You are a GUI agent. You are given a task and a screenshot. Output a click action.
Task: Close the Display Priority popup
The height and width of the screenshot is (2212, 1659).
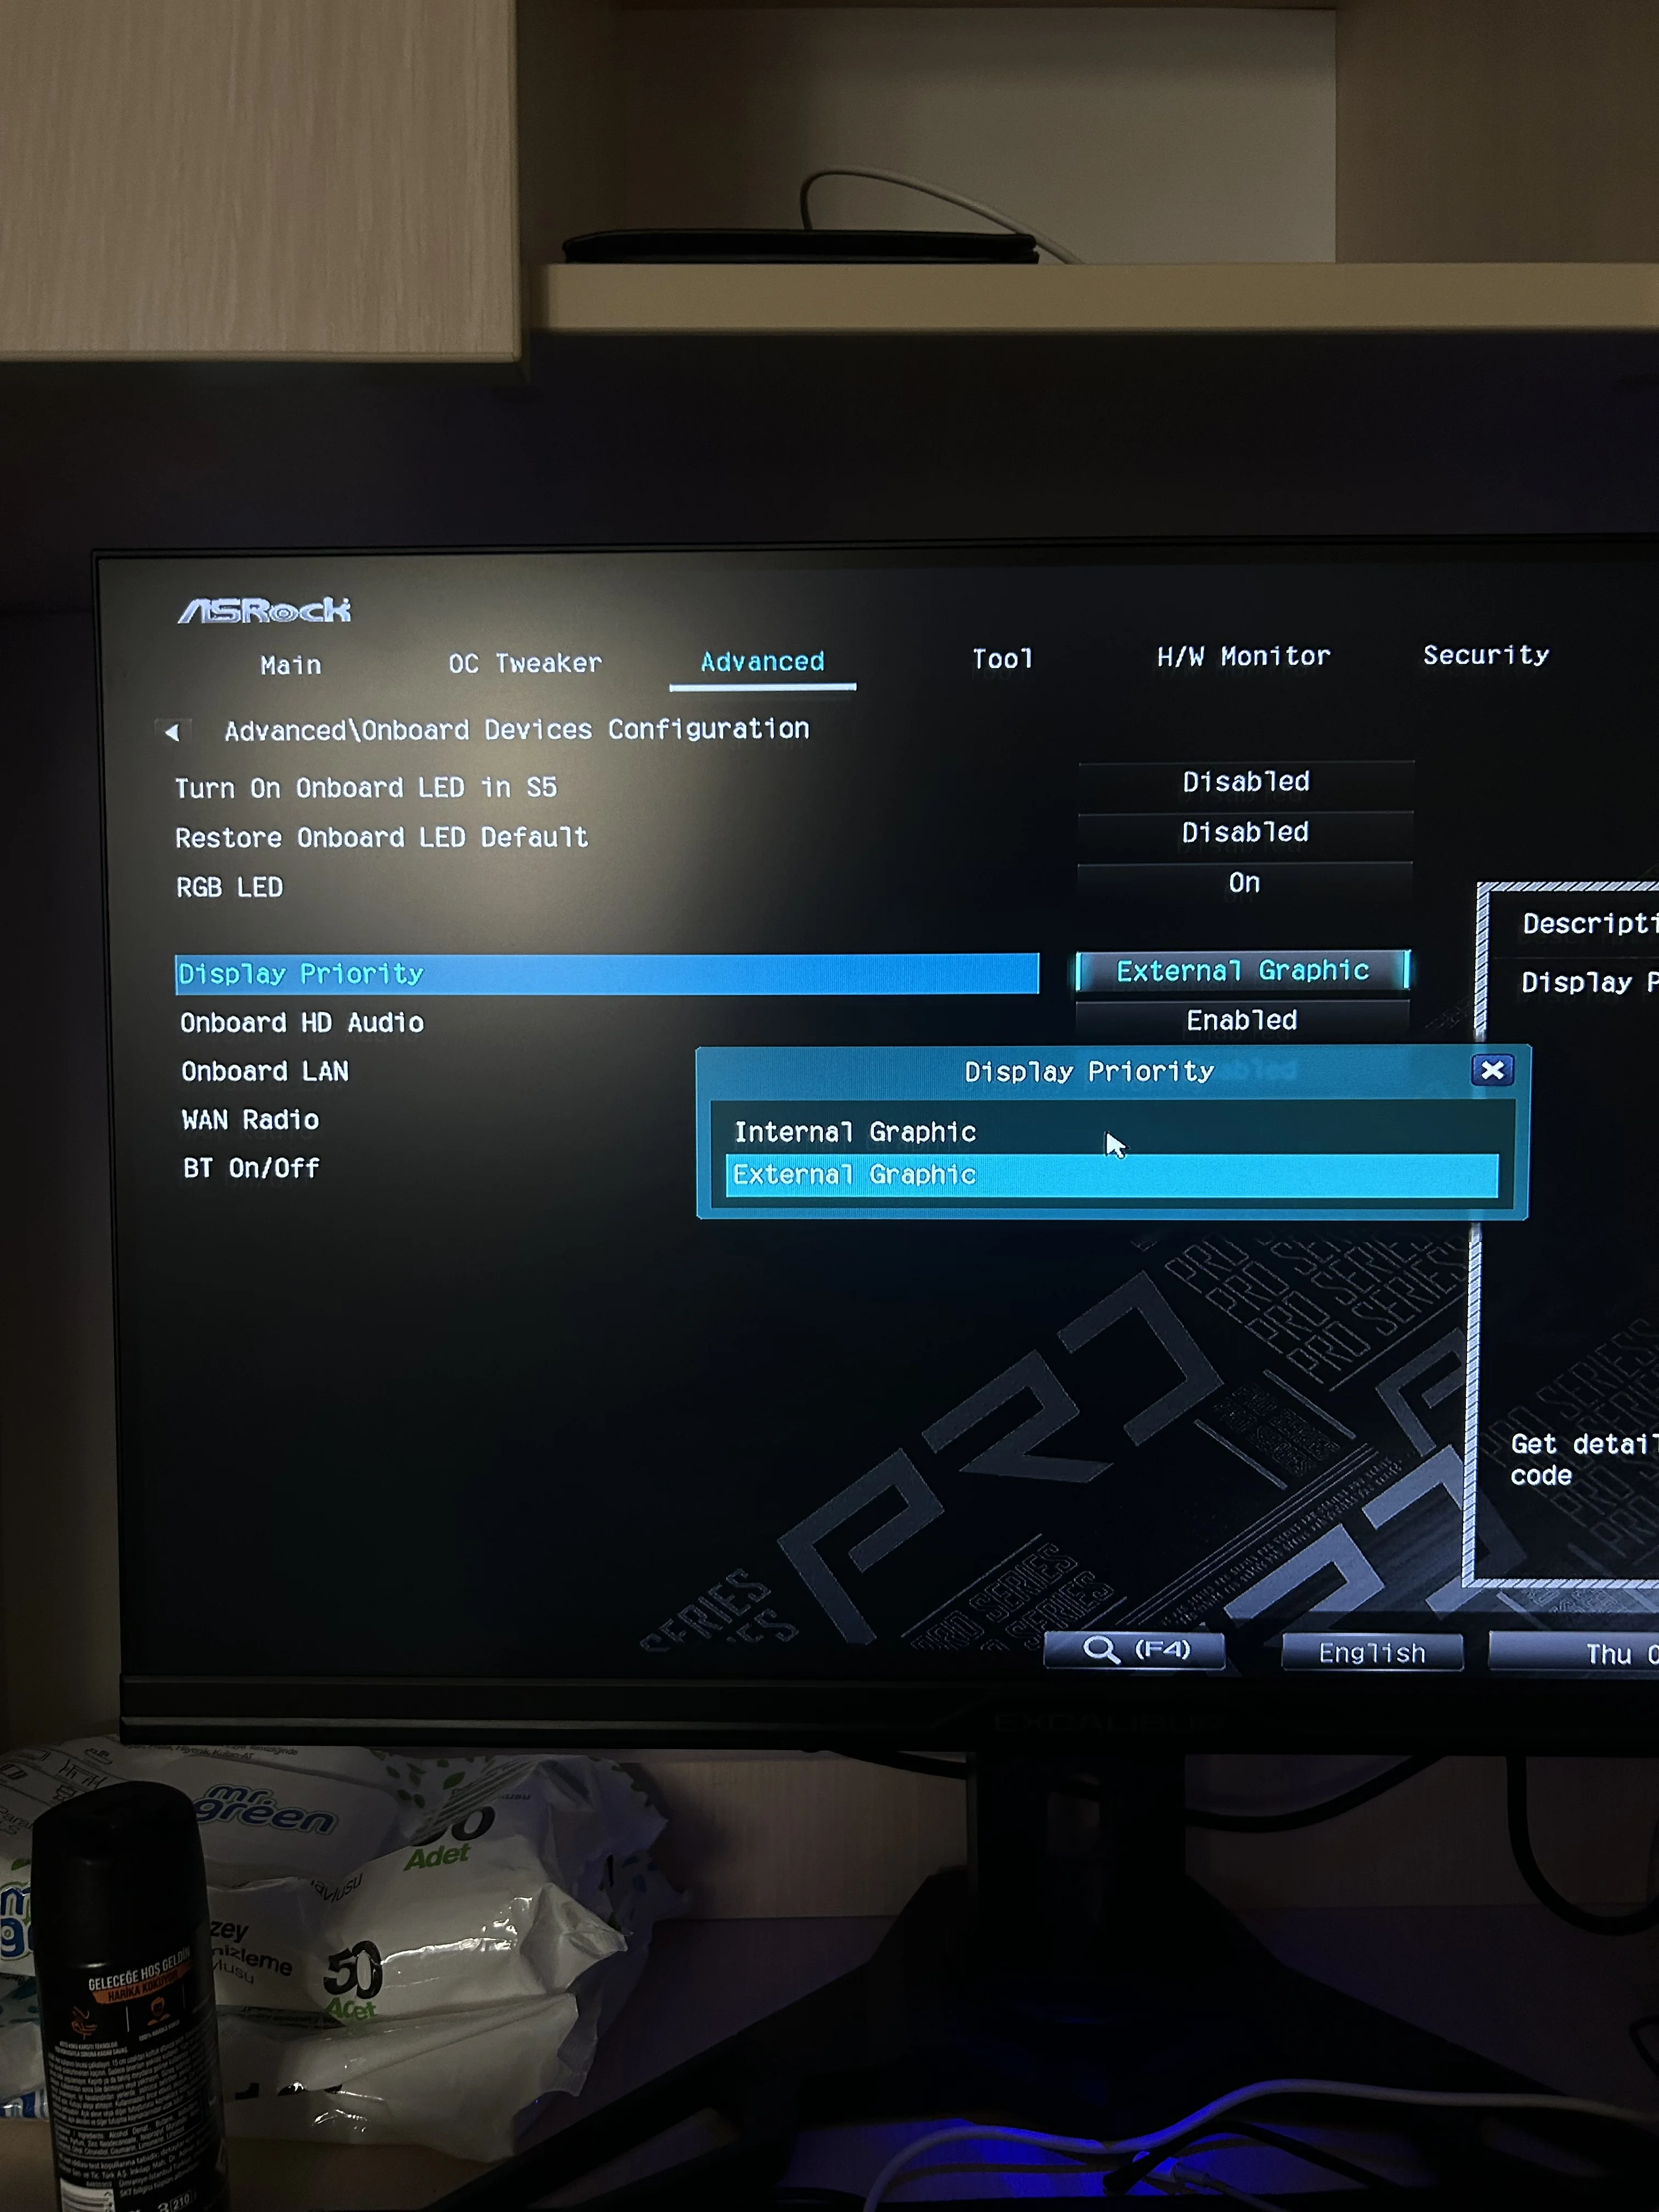pos(1491,1070)
